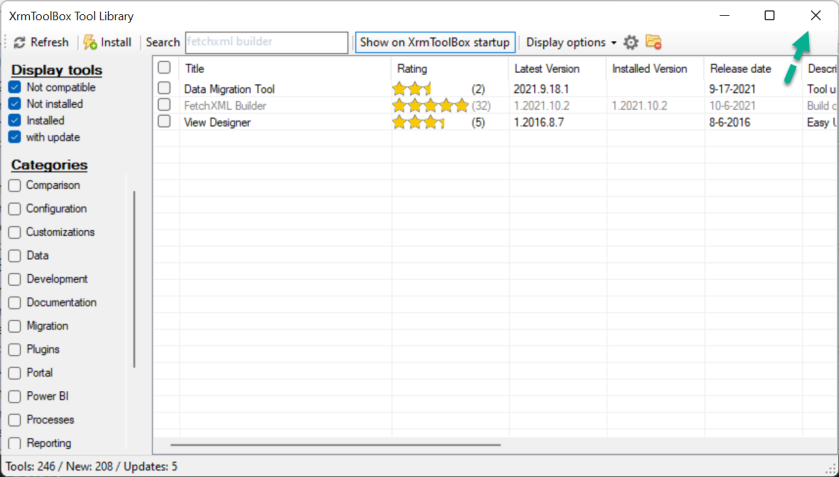Check the Power BI category
Screen dimensions: 839x477
[x=15, y=397]
